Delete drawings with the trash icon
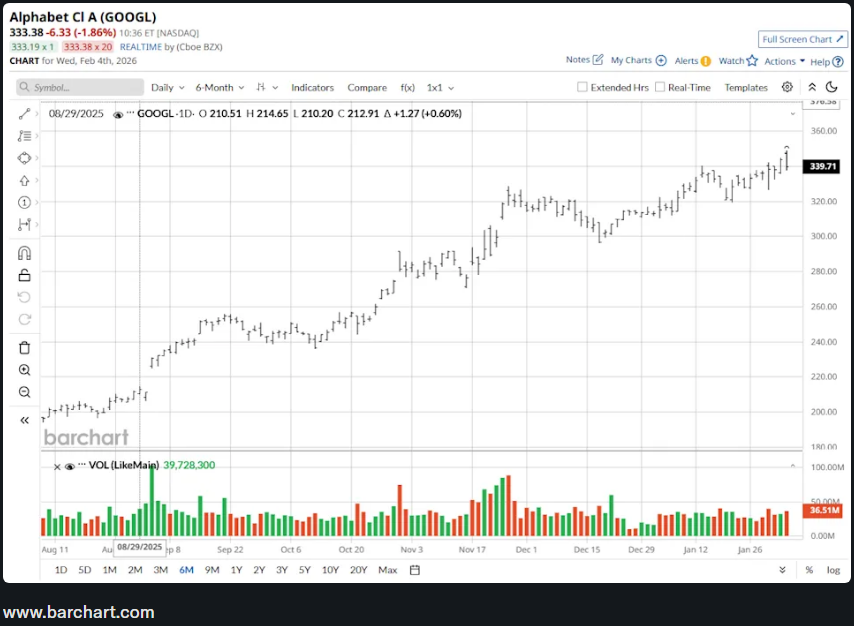Viewport: 854px width, 626px height. tap(25, 347)
